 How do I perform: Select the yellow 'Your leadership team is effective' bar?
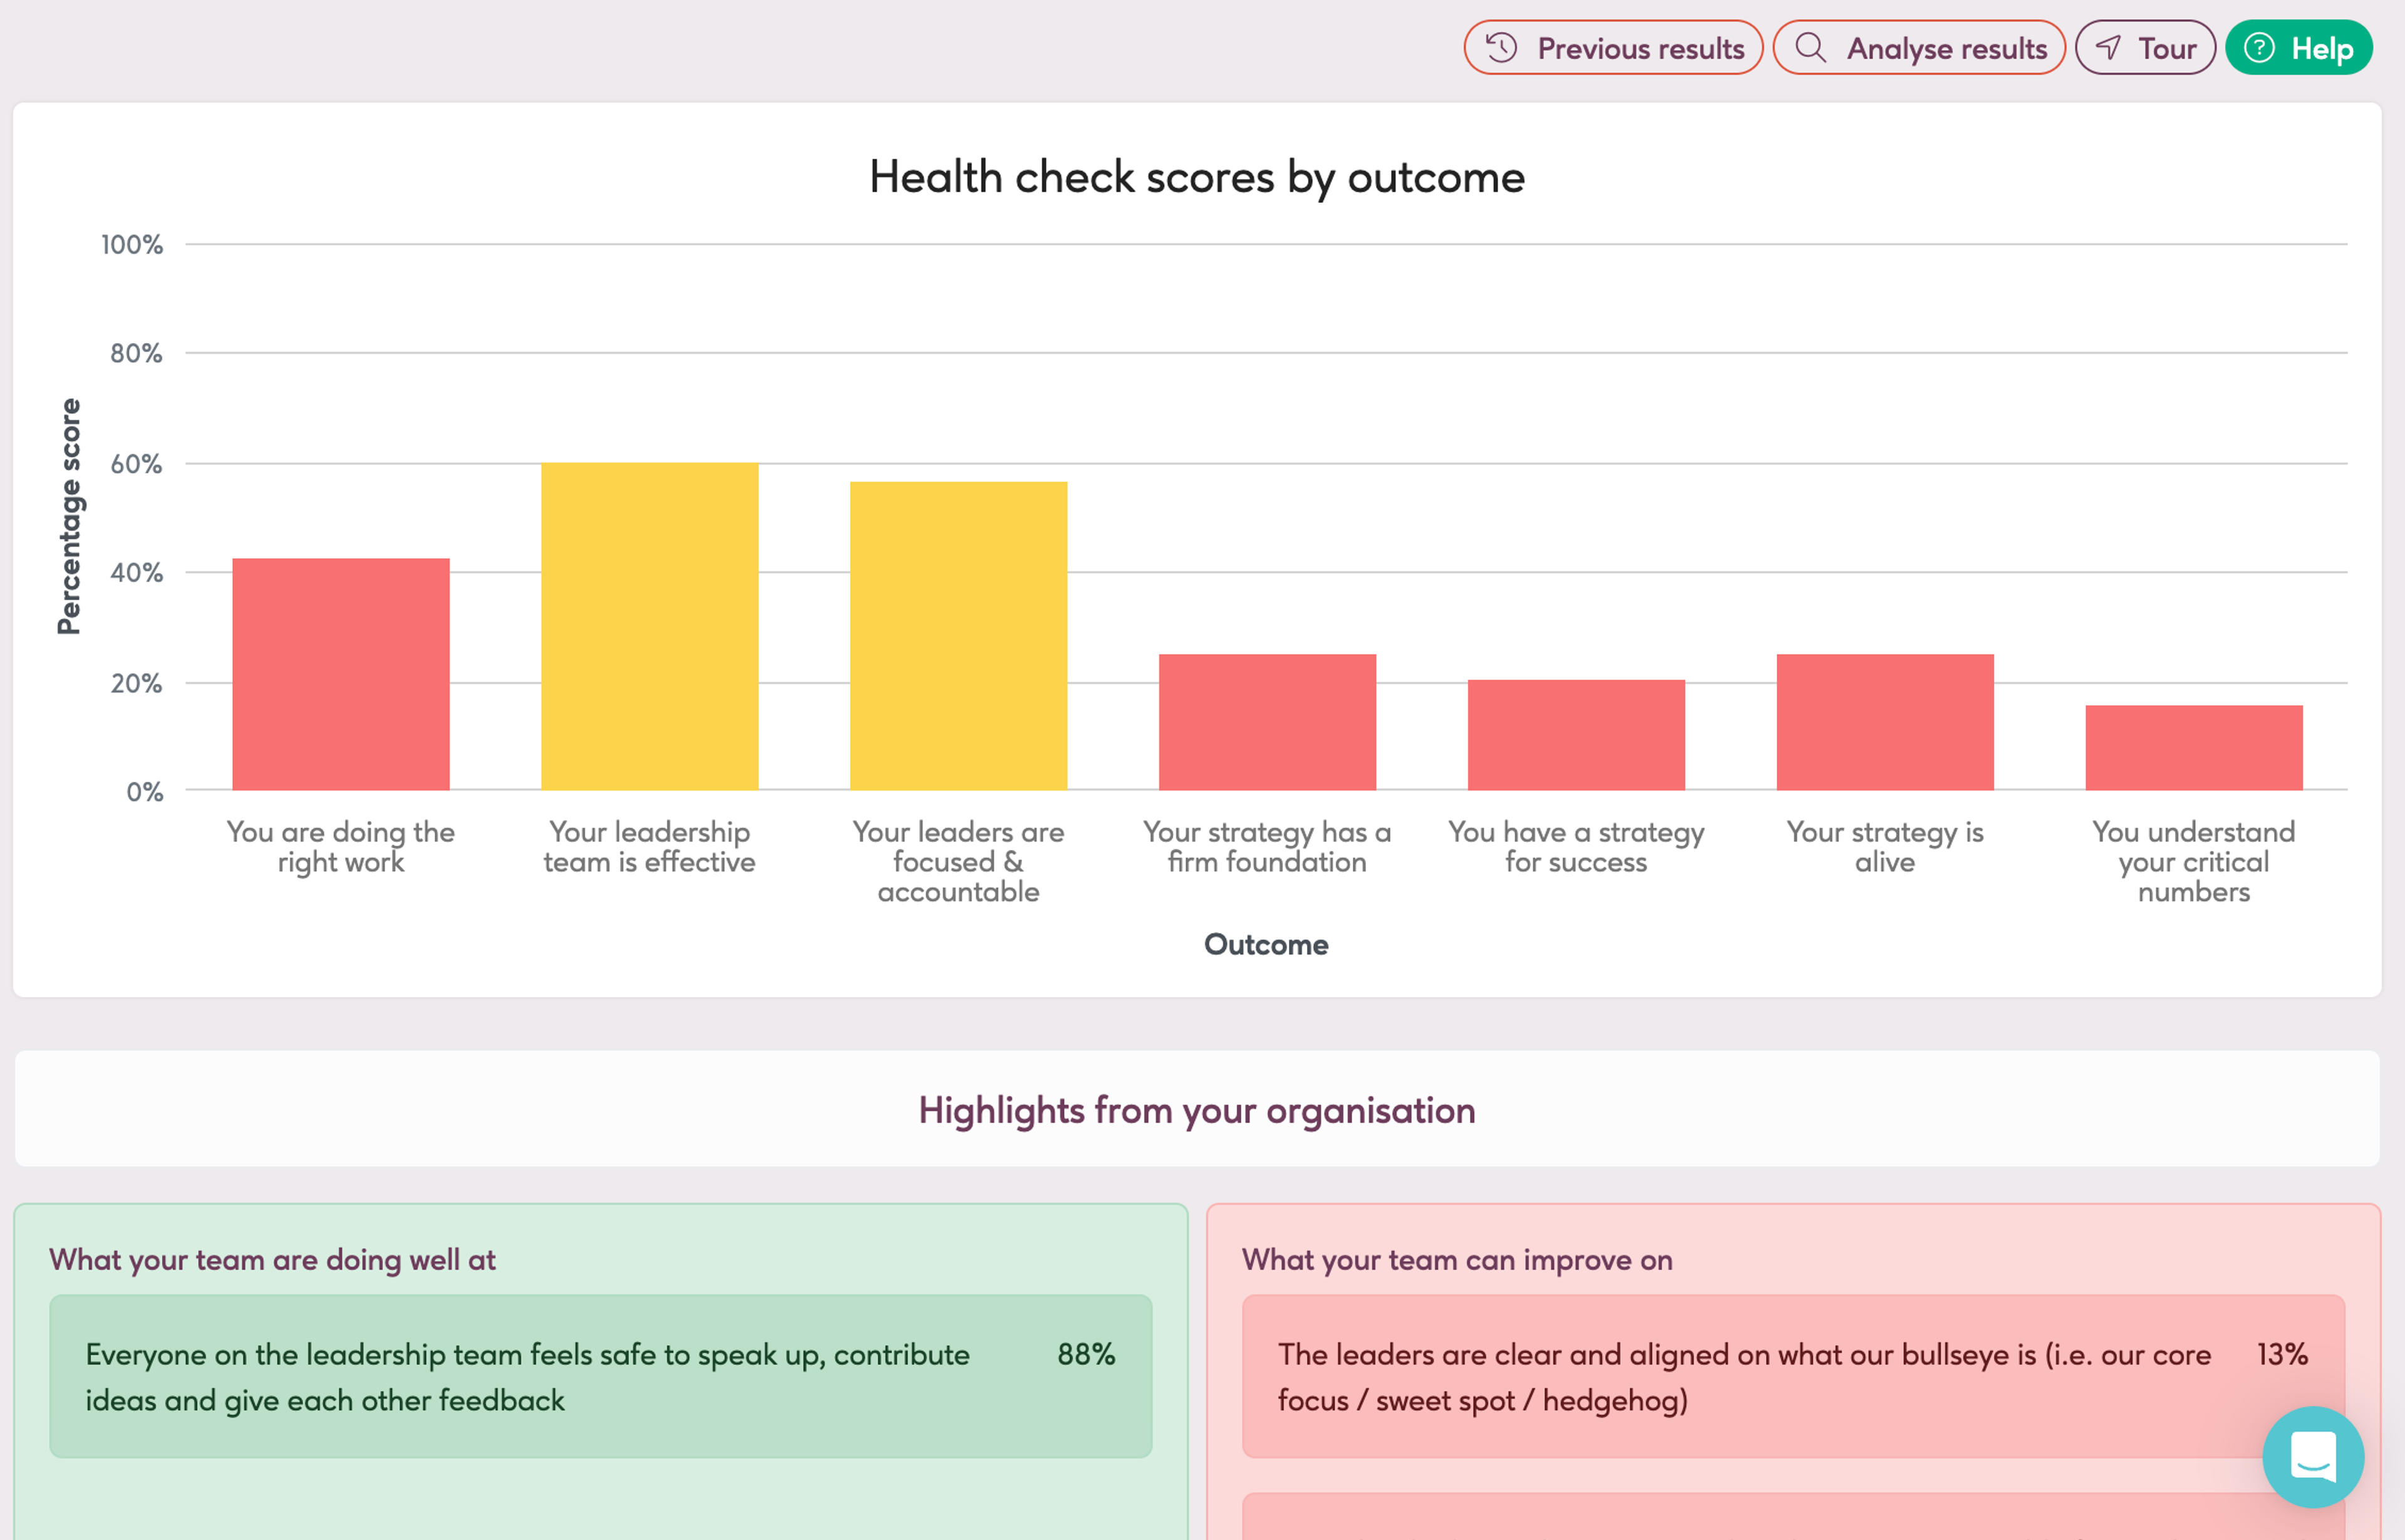[x=650, y=627]
